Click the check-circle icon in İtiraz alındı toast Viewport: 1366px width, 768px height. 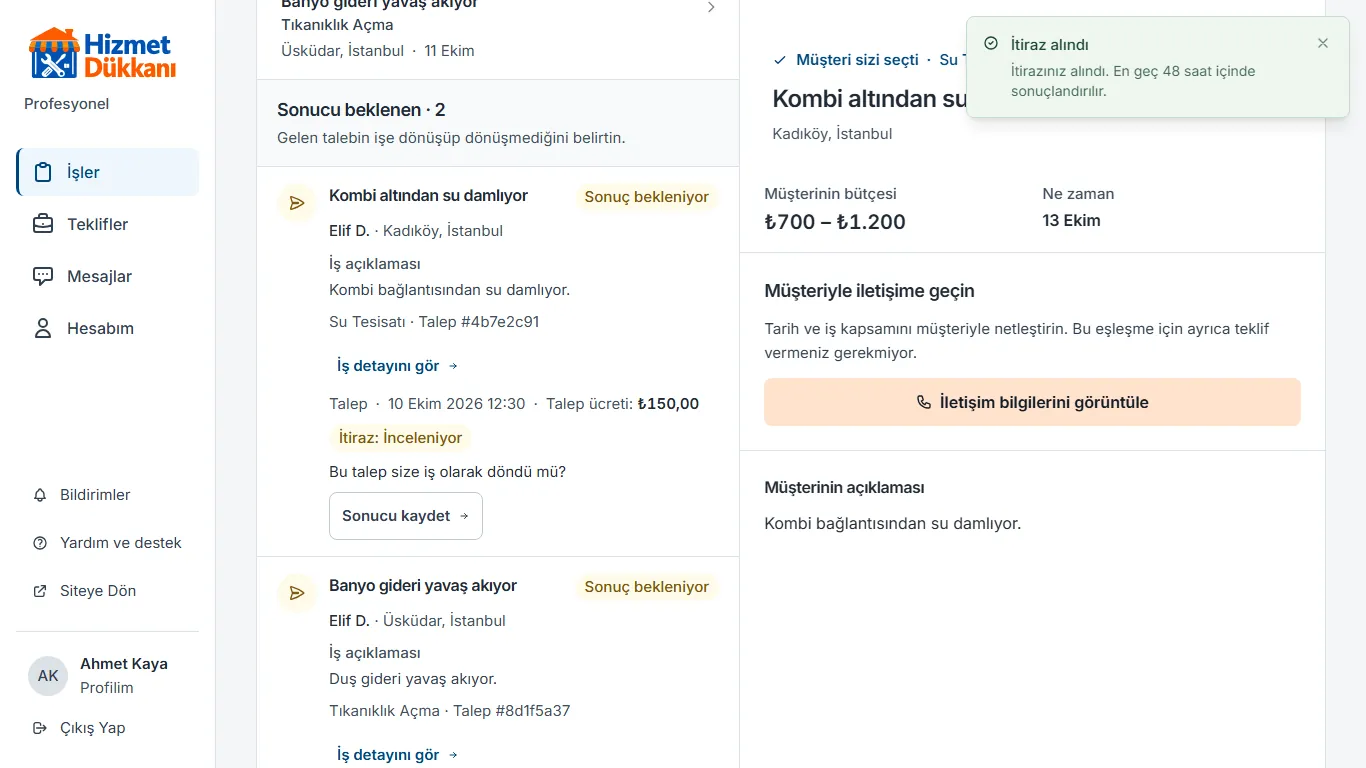(x=991, y=44)
